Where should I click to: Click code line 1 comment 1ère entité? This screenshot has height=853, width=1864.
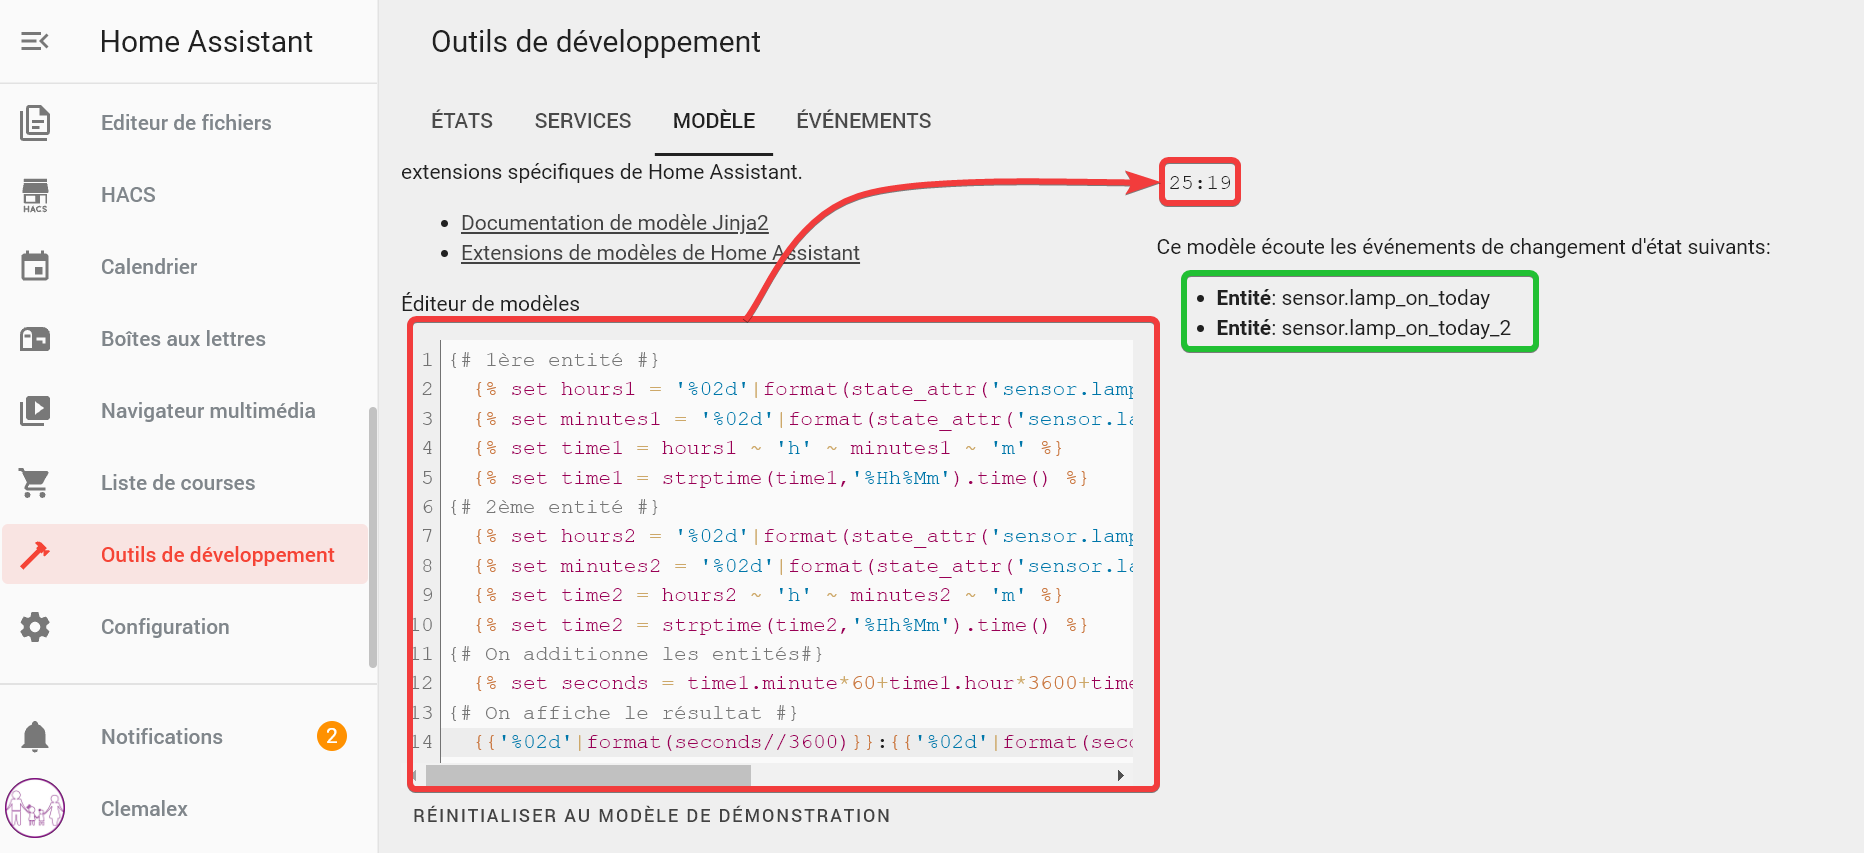click(554, 360)
